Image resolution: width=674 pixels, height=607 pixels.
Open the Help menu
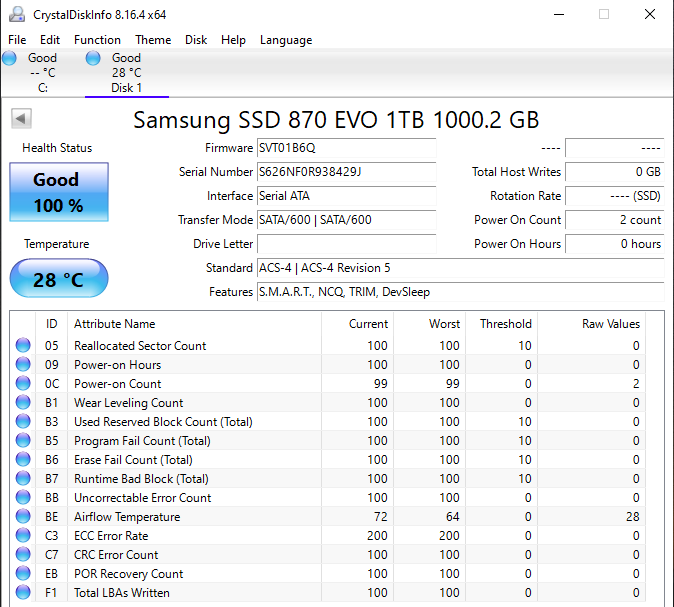233,40
